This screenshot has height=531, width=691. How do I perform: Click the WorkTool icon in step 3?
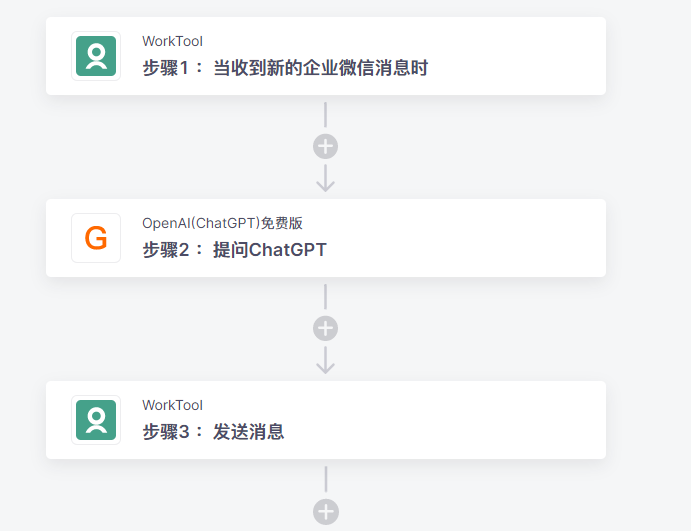click(x=96, y=420)
